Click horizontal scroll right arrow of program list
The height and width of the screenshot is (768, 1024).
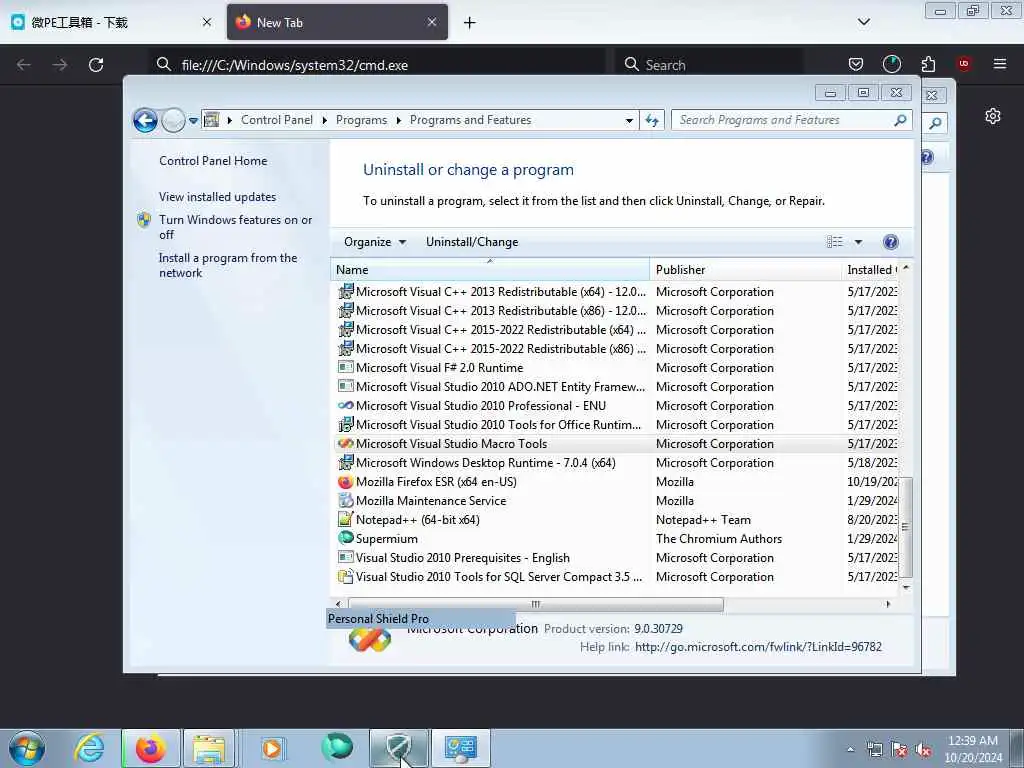coord(888,604)
